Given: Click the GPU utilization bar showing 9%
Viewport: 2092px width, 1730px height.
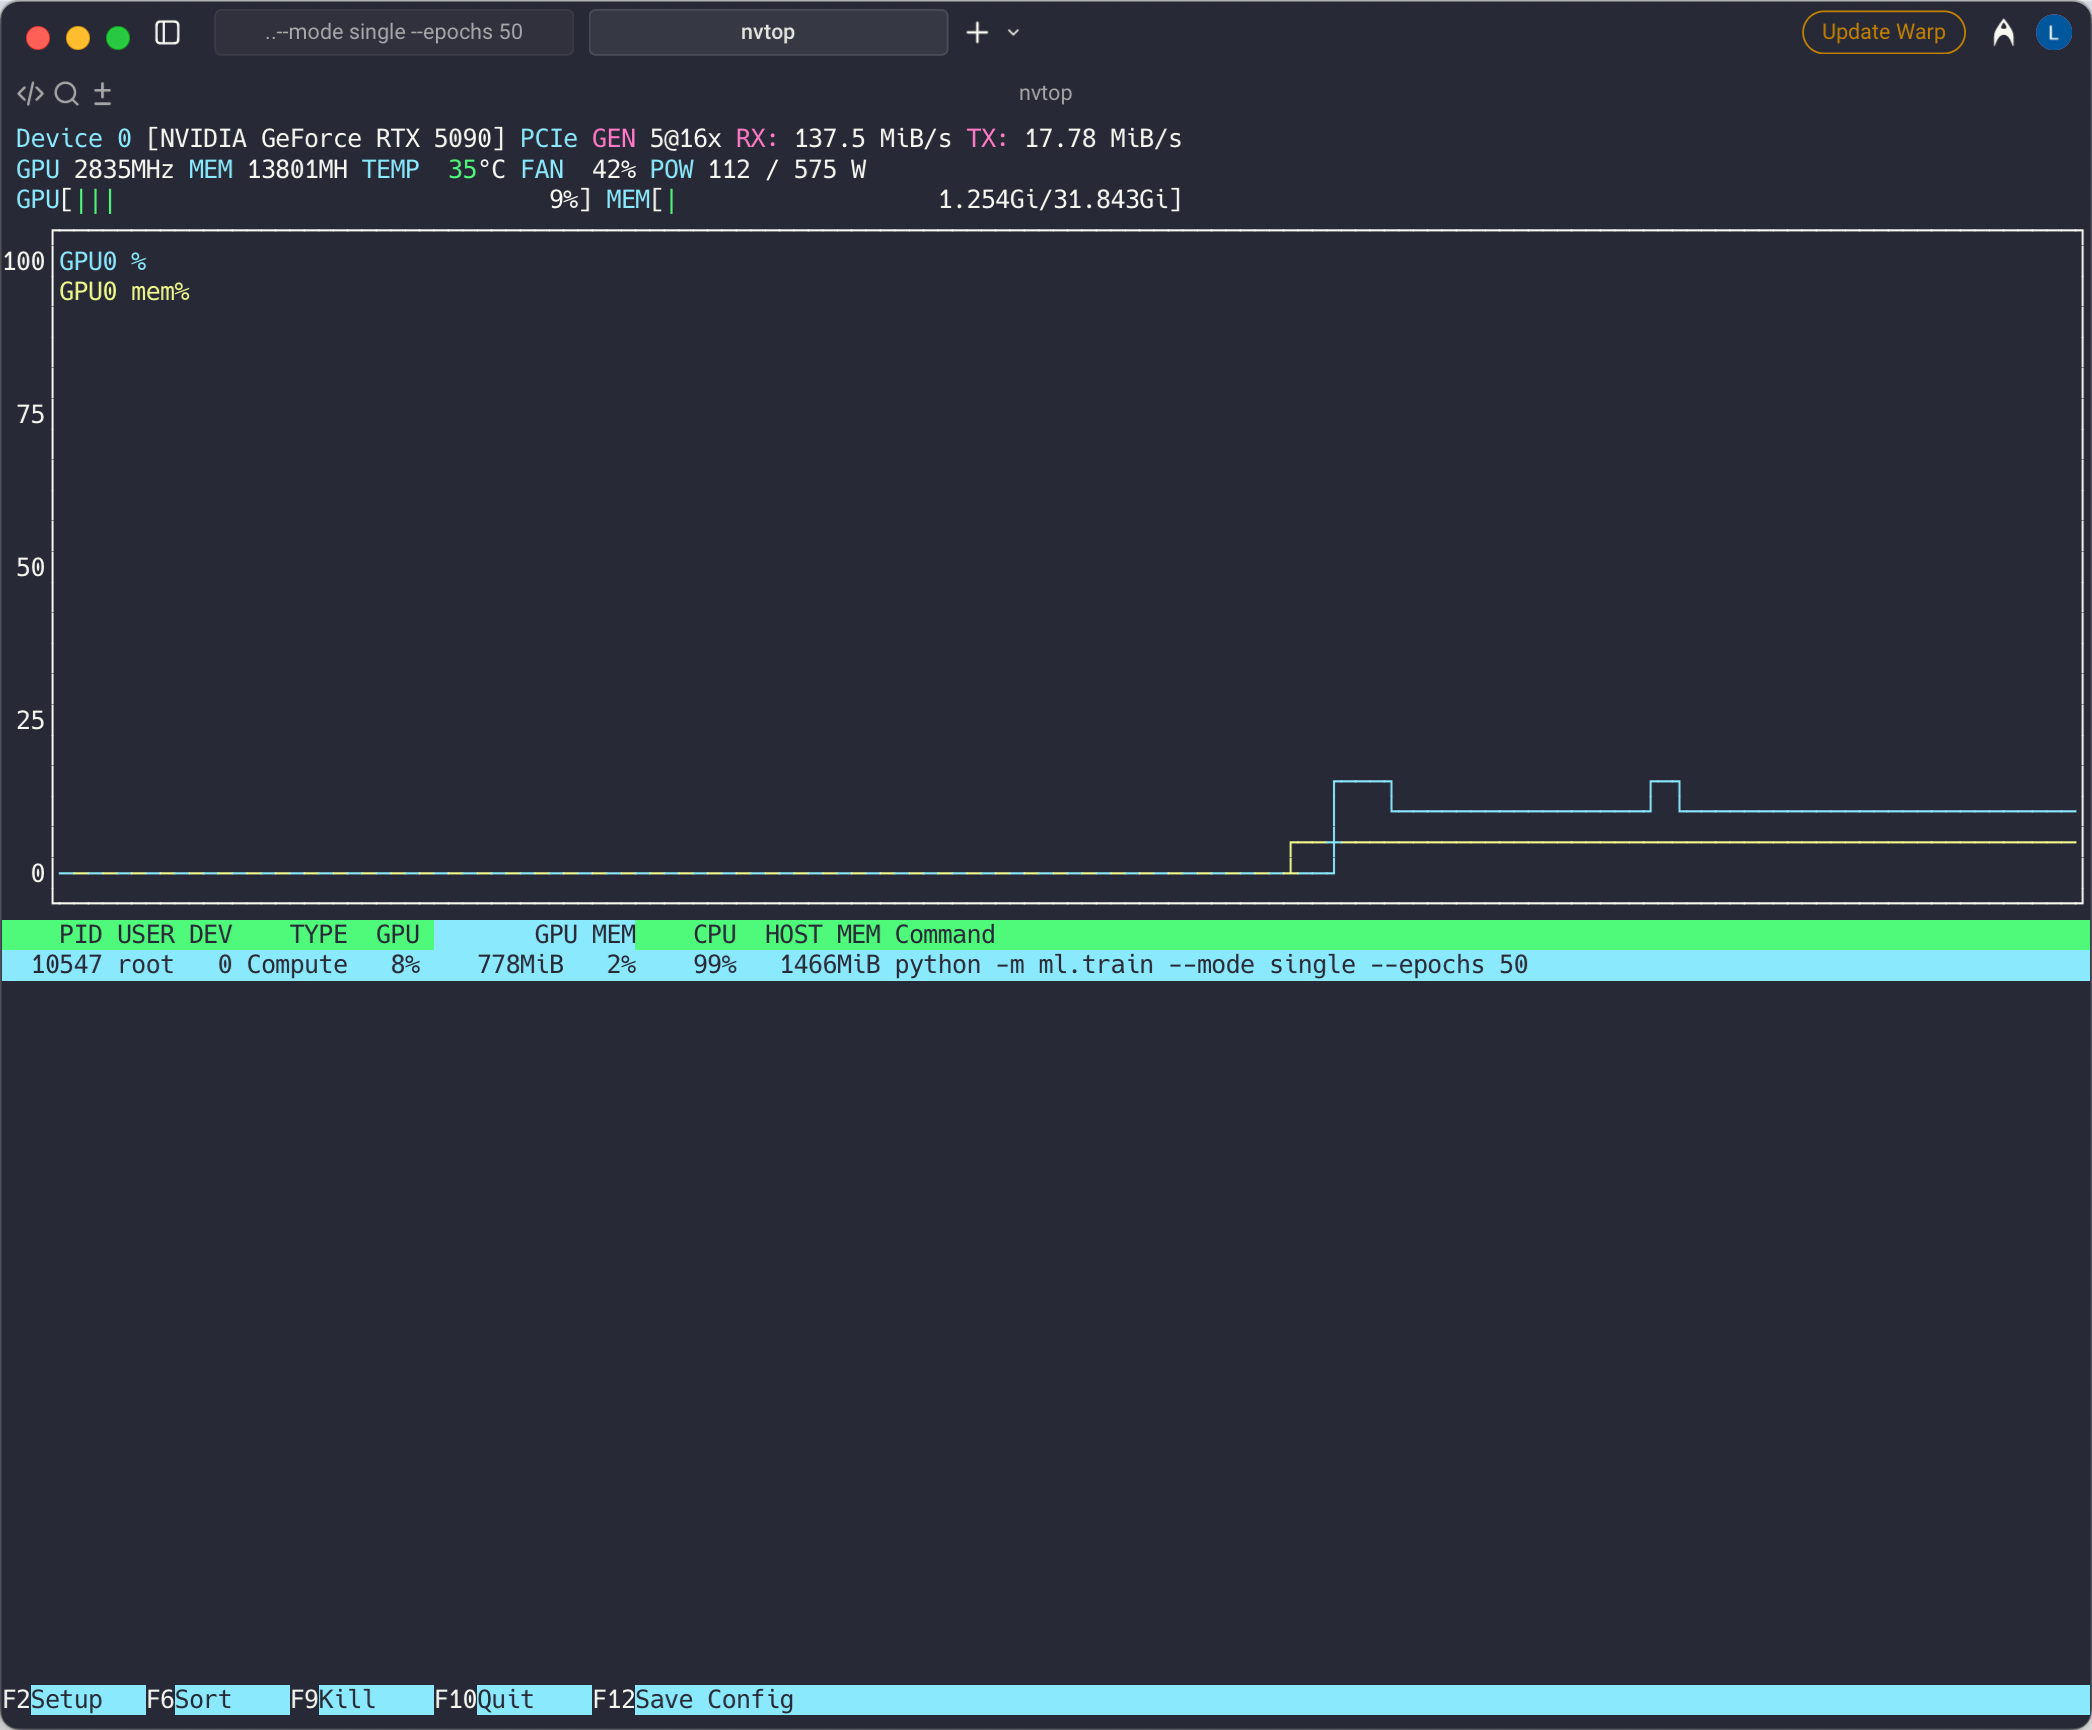Looking at the screenshot, I should (x=304, y=200).
